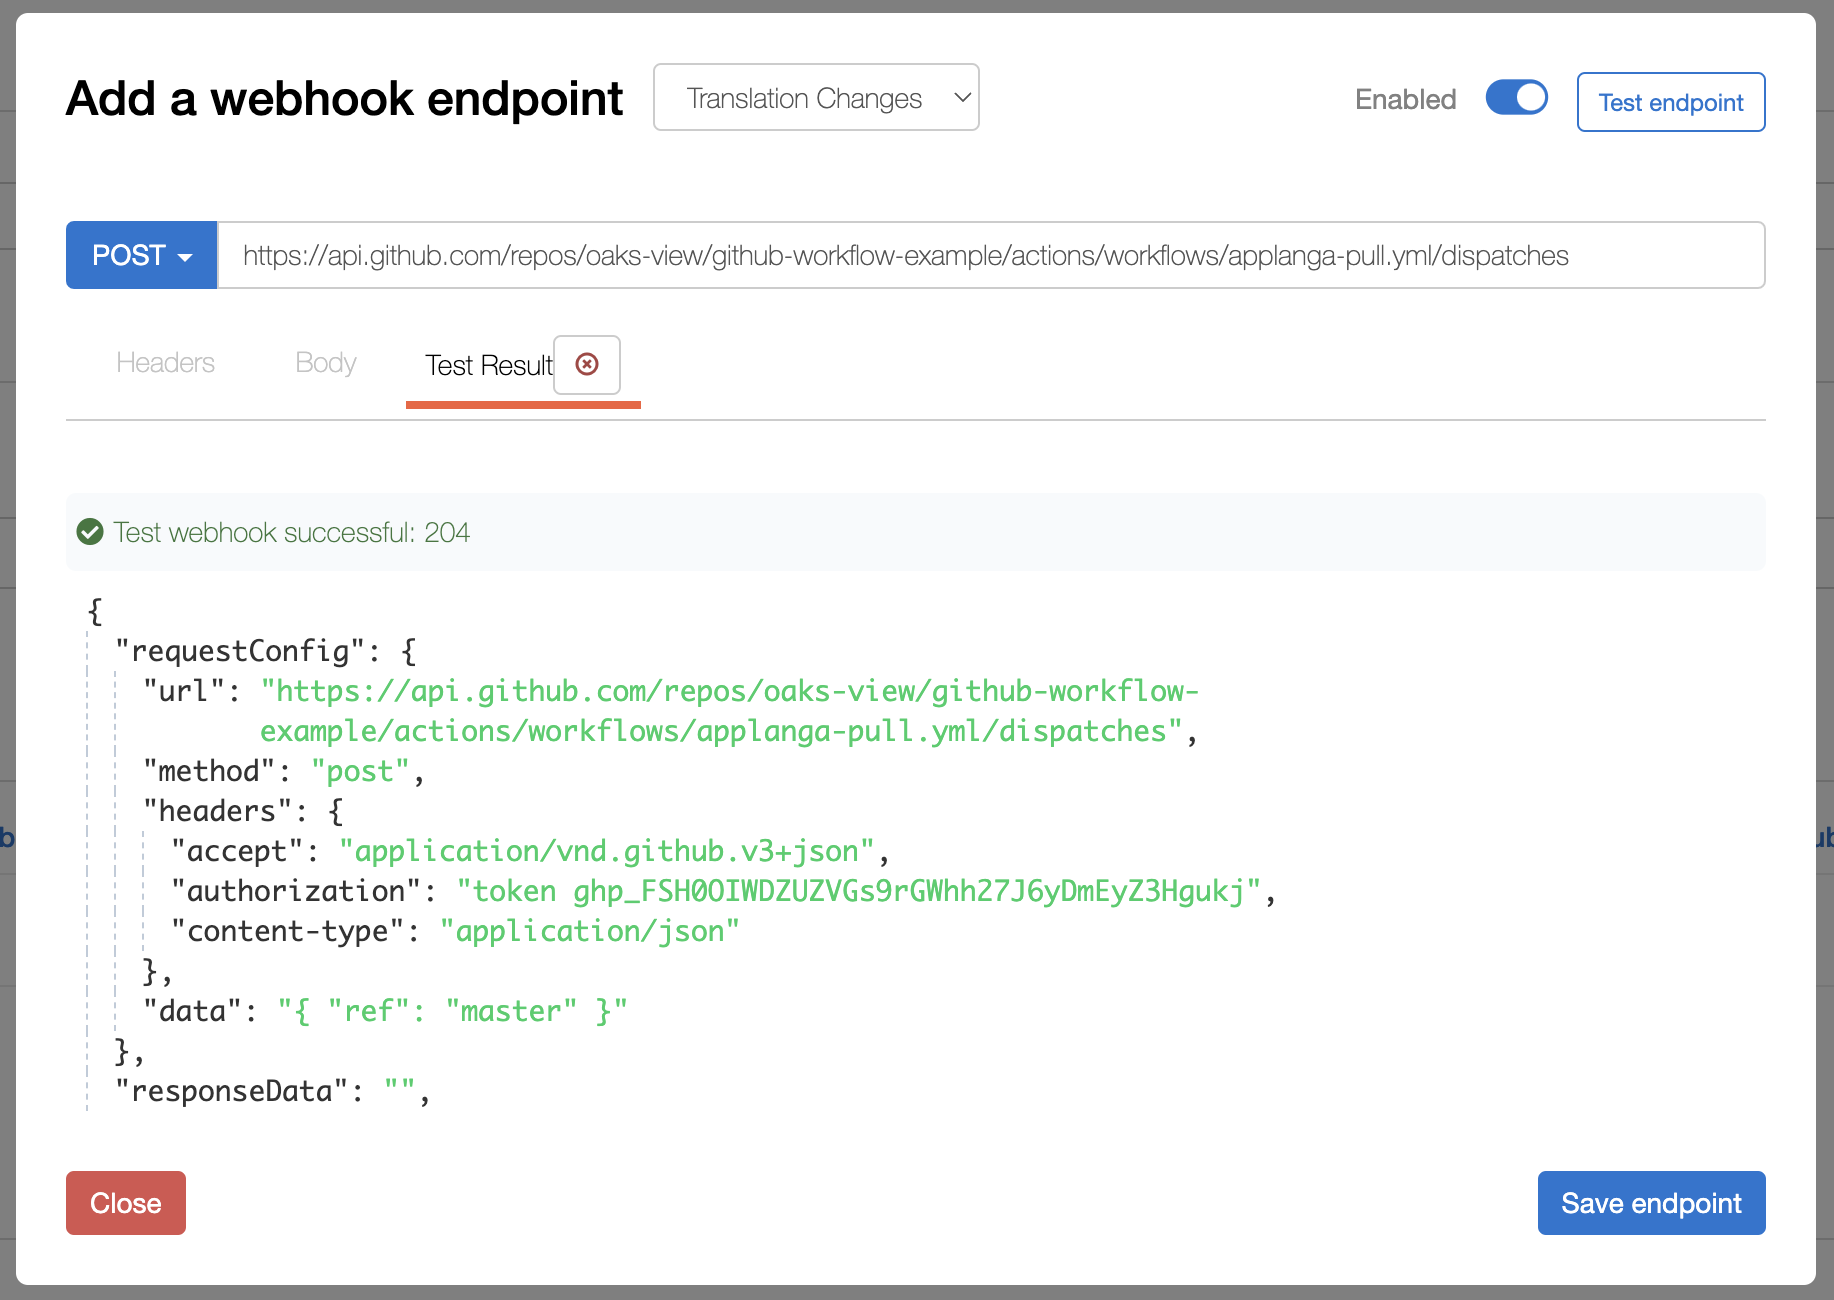Close the webhook dialog
The width and height of the screenshot is (1834, 1300).
coord(126,1203)
